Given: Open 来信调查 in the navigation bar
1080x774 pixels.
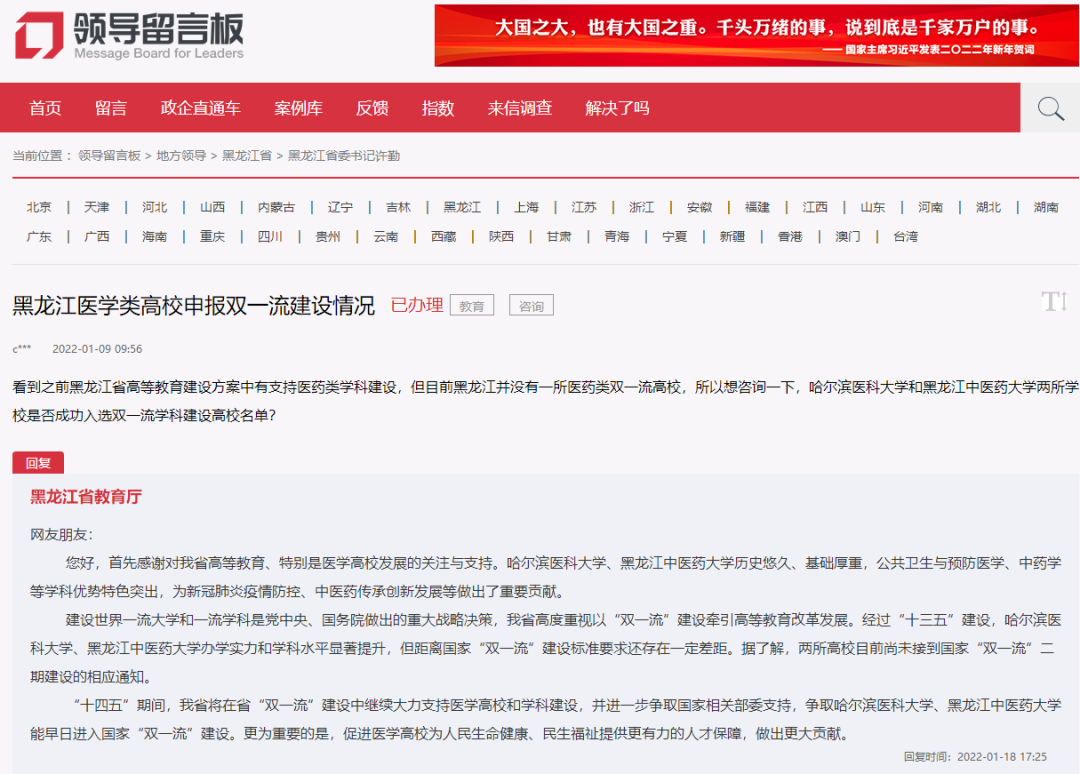Looking at the screenshot, I should pyautogui.click(x=520, y=108).
